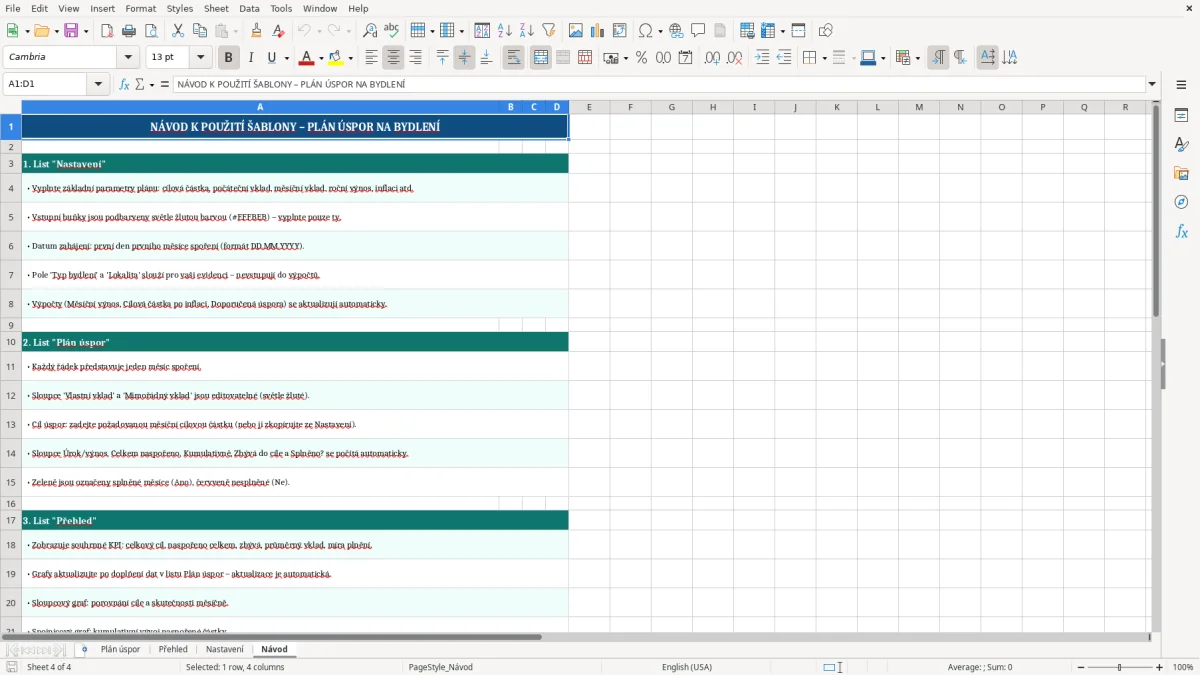The image size is (1200, 675).
Task: Enable the AutoFilter icon
Action: pos(549,31)
